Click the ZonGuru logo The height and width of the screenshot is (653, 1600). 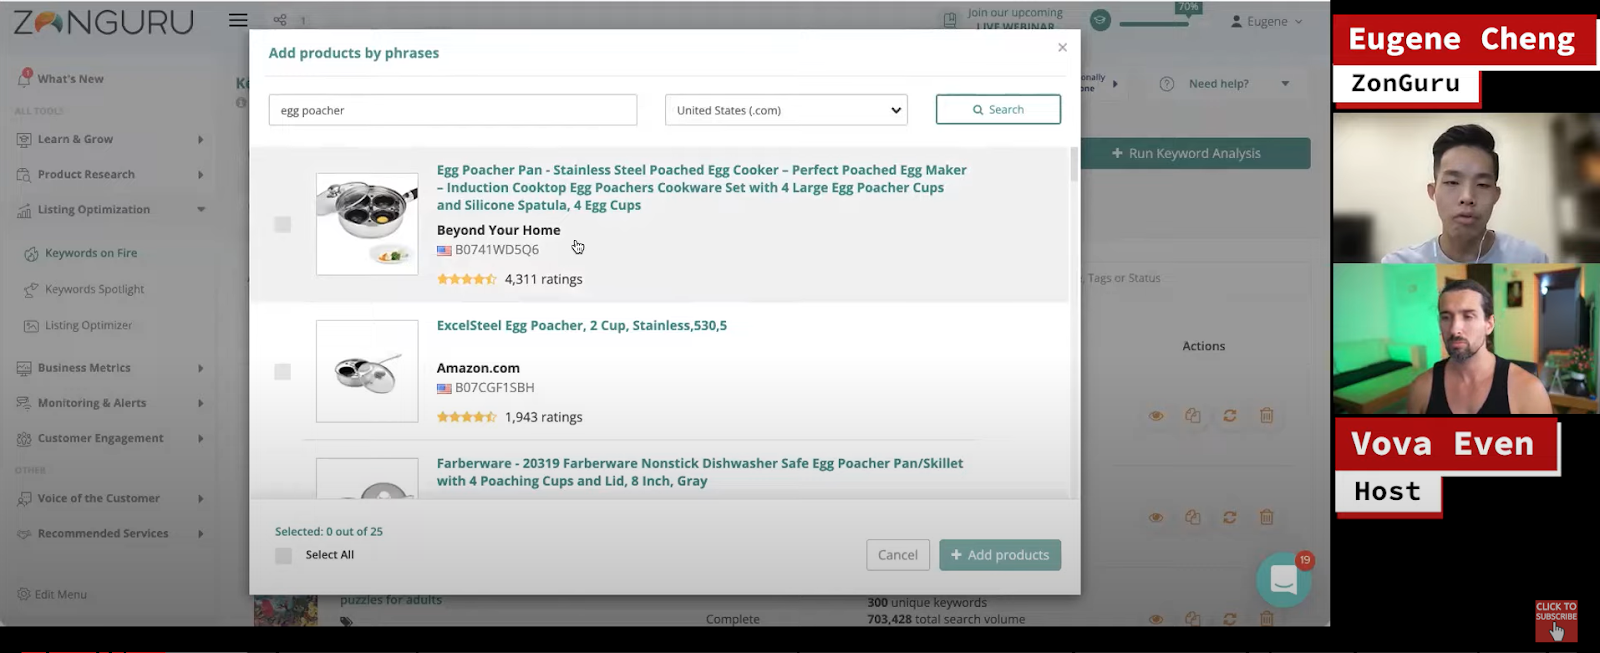103,21
